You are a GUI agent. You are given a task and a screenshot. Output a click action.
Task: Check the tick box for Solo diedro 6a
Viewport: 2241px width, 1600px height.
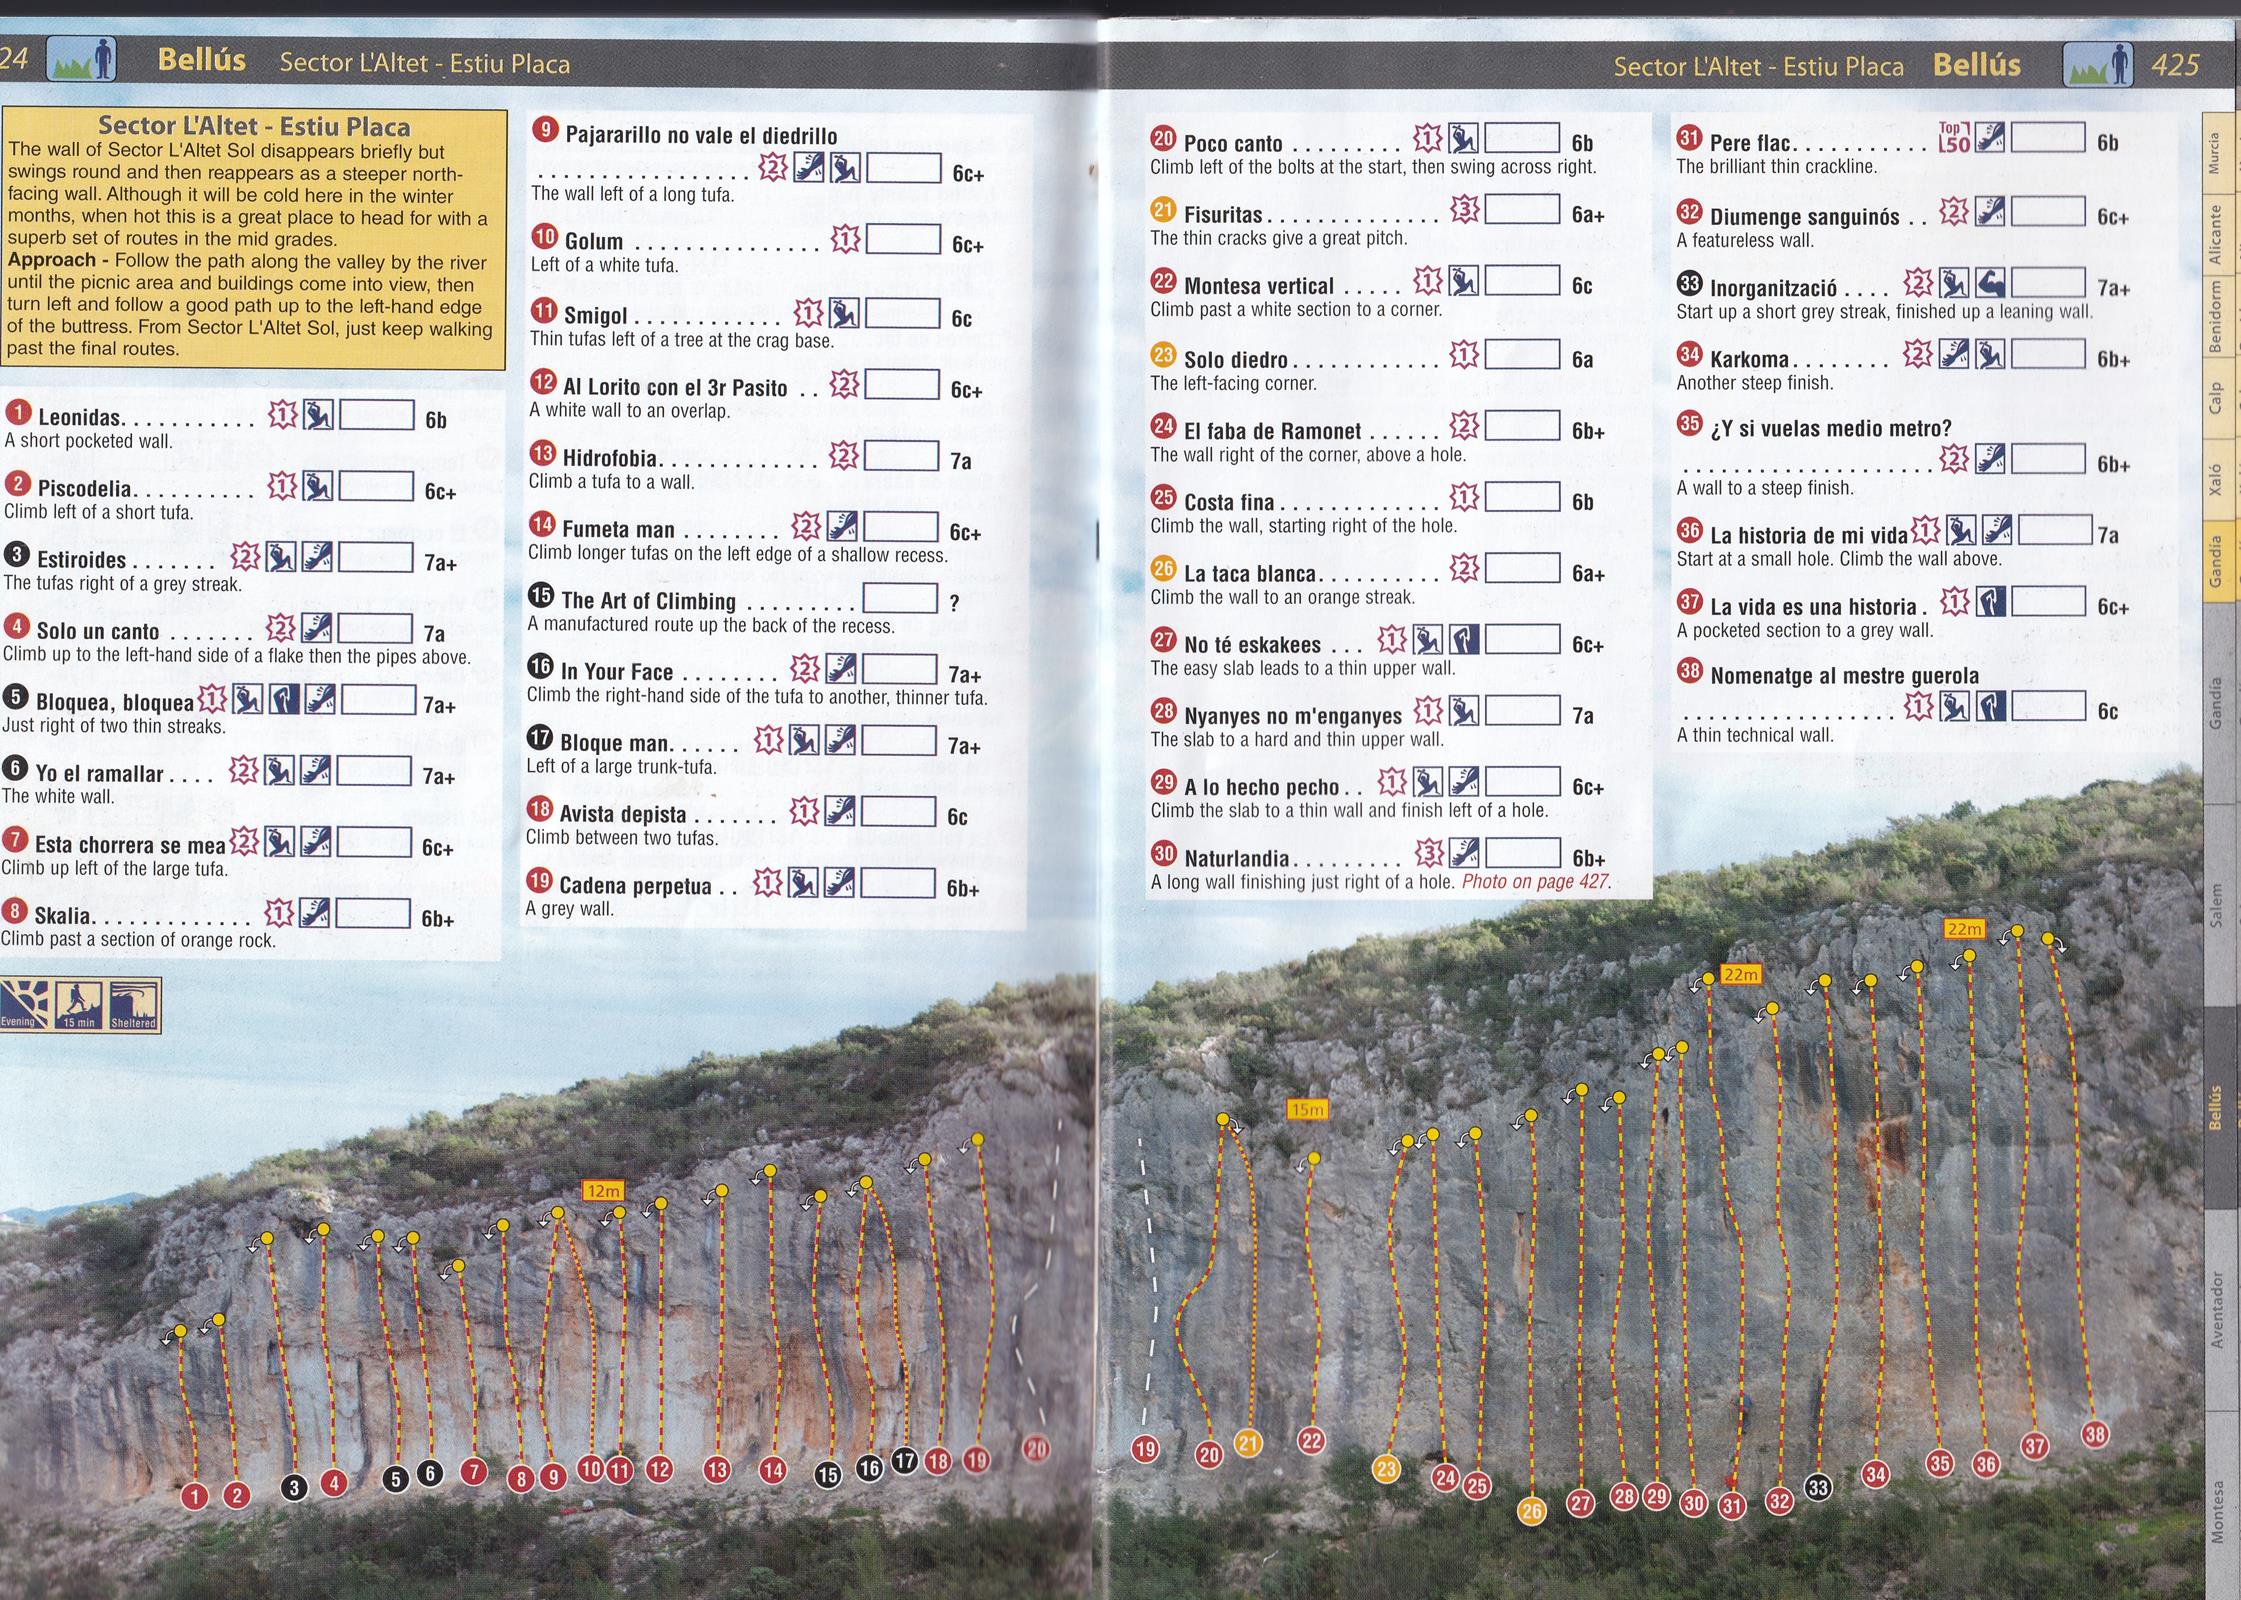pyautogui.click(x=1521, y=354)
